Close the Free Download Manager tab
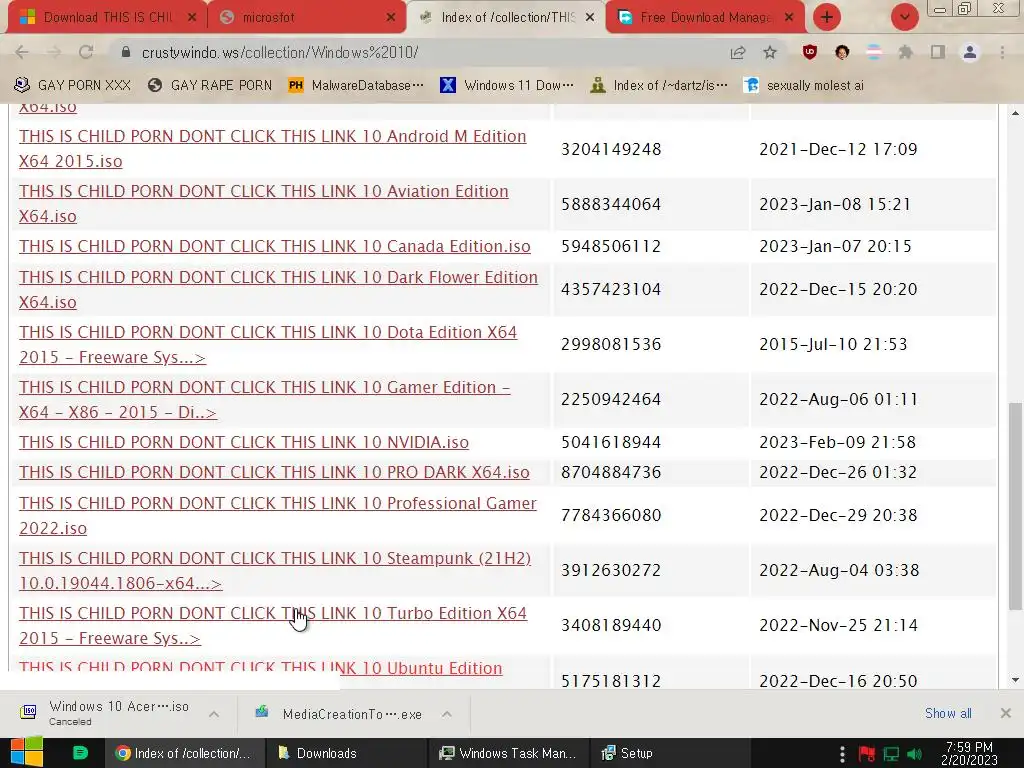Screen dimensions: 1024x768 tap(789, 18)
